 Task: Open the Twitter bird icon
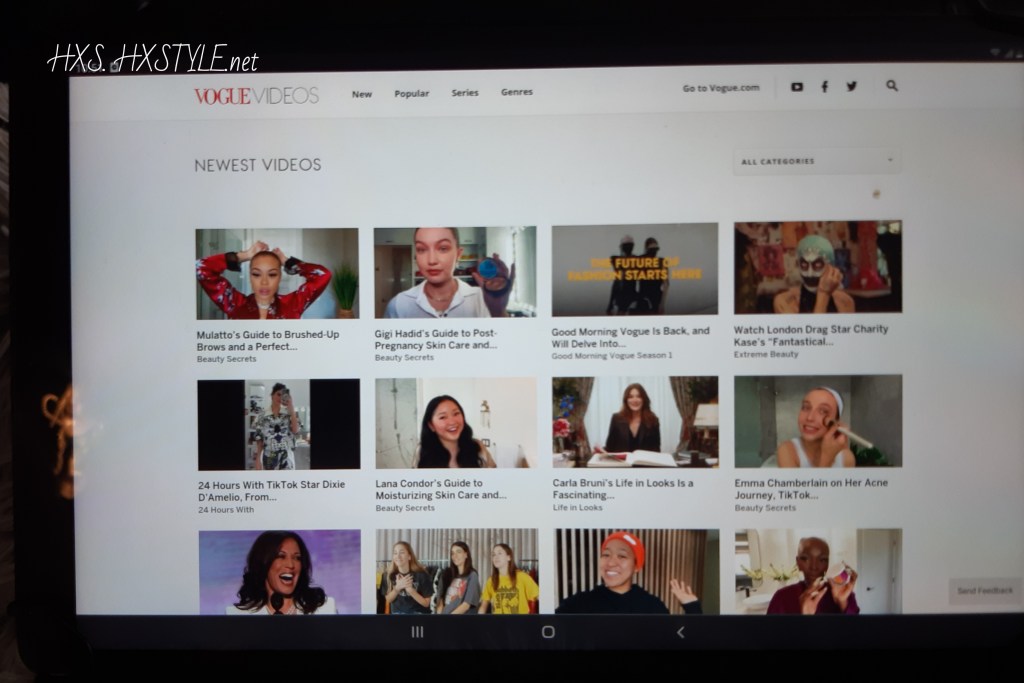pyautogui.click(x=852, y=87)
